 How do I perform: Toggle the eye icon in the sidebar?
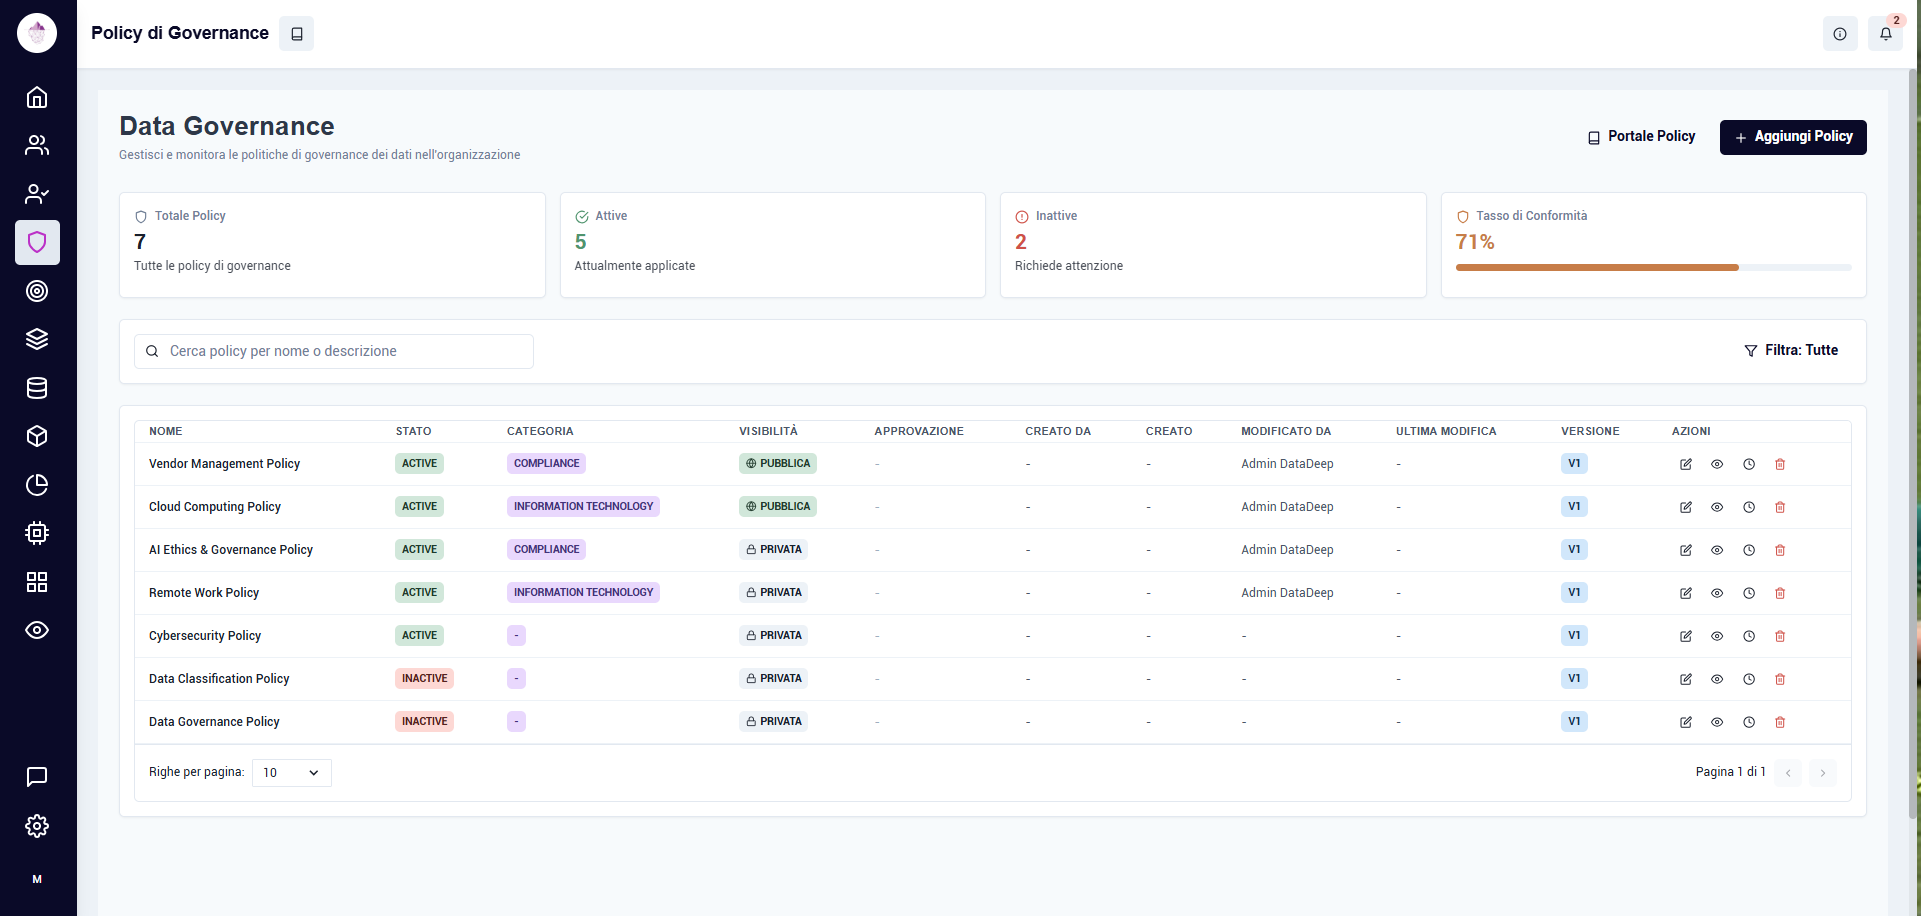point(37,630)
